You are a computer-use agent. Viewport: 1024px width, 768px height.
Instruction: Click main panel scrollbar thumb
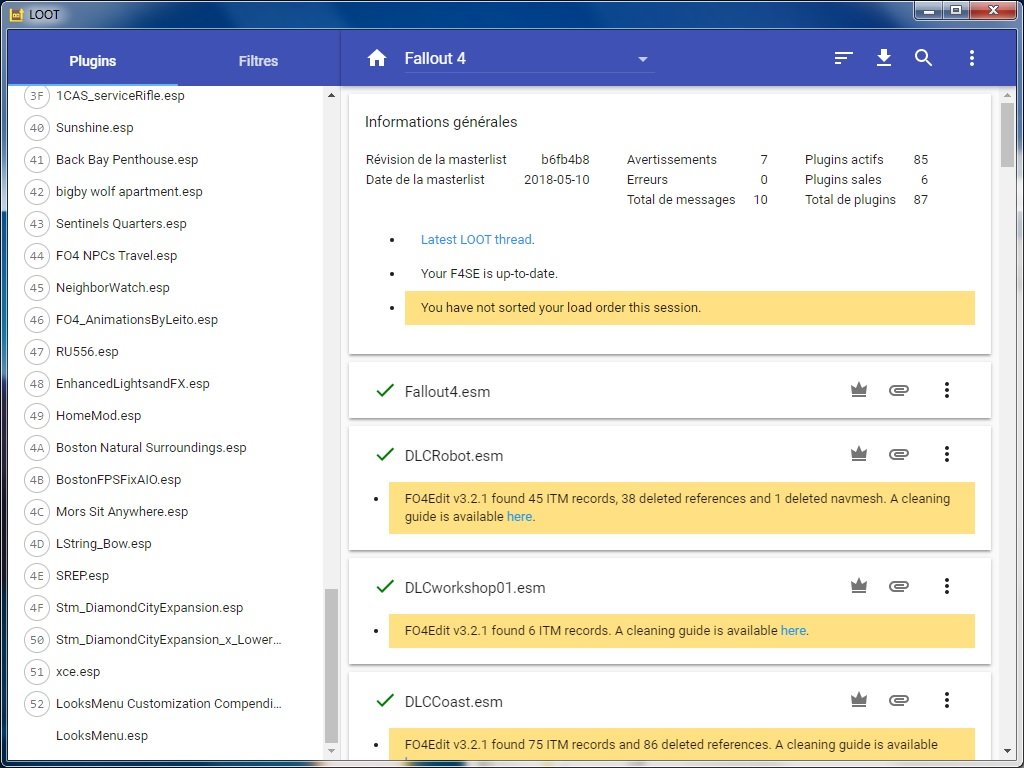[x=1008, y=135]
